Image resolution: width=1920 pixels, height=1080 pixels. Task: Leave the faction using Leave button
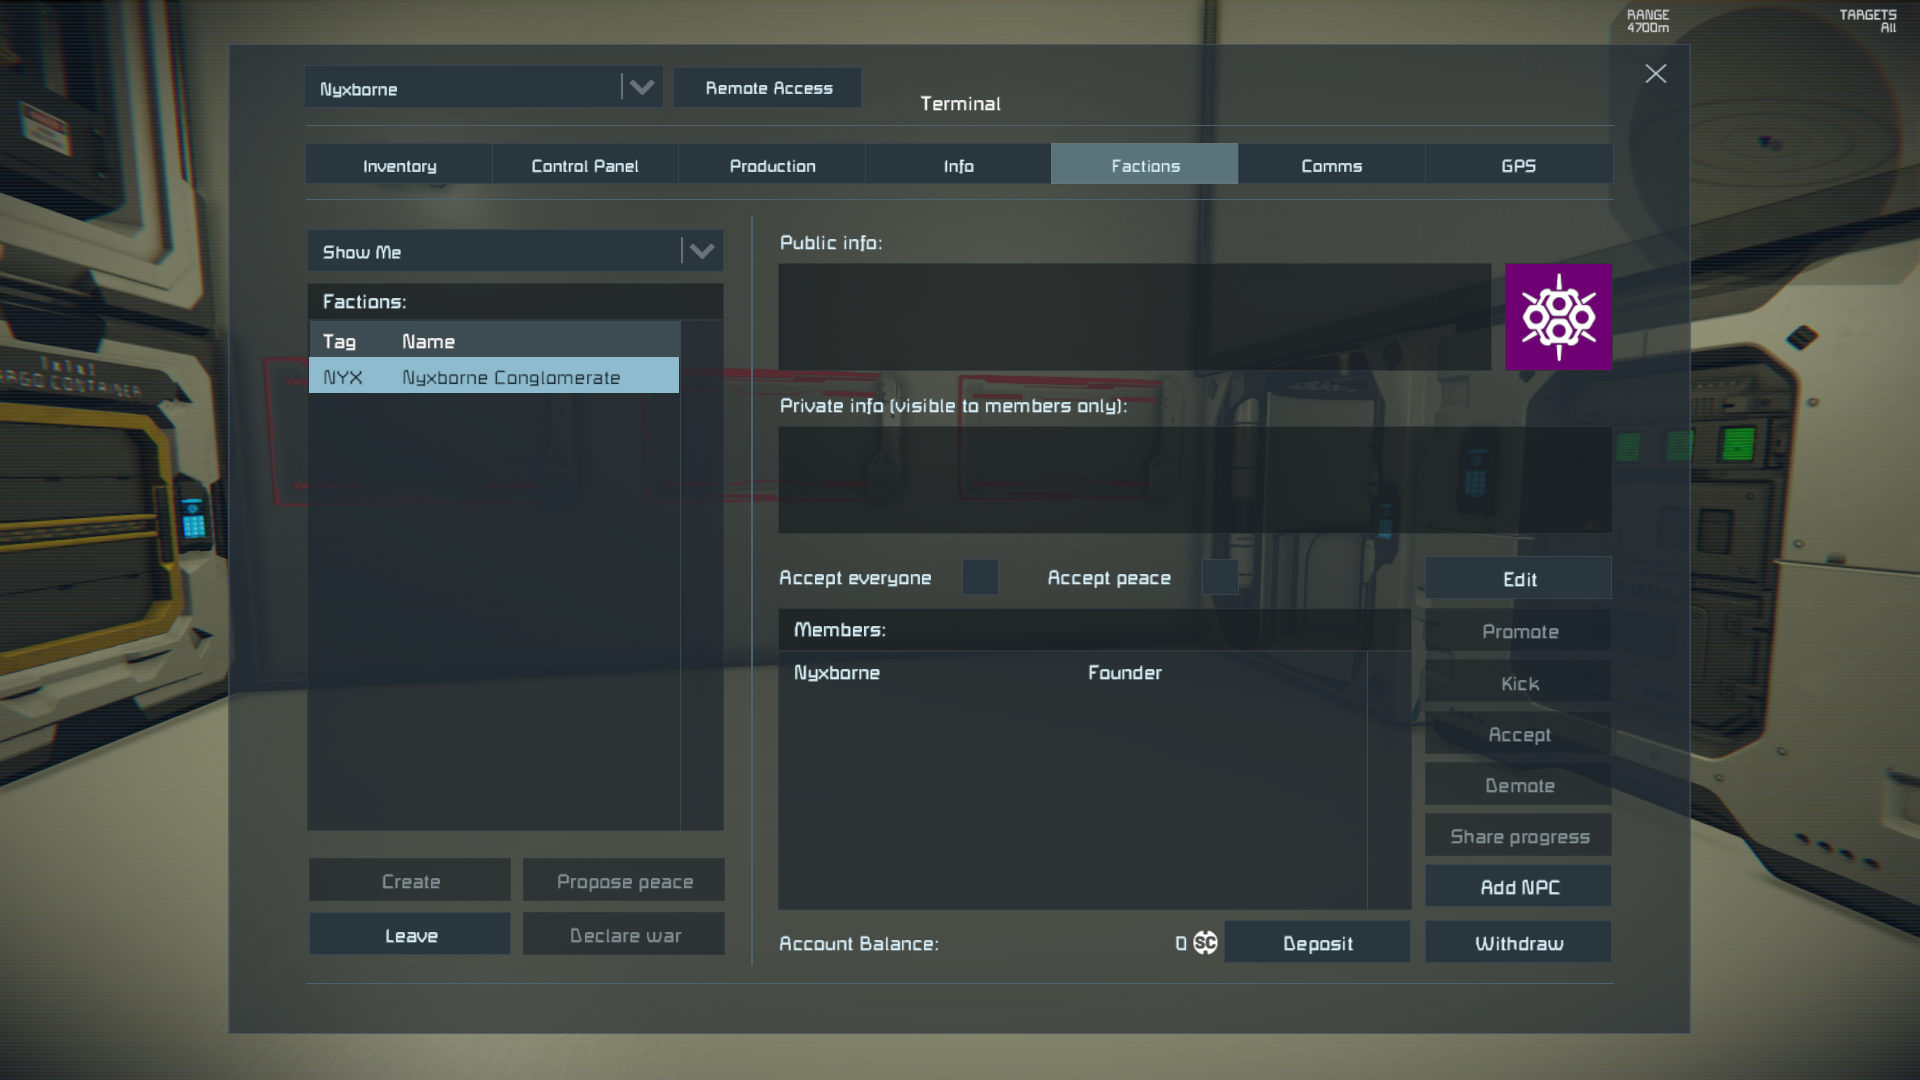tap(410, 935)
